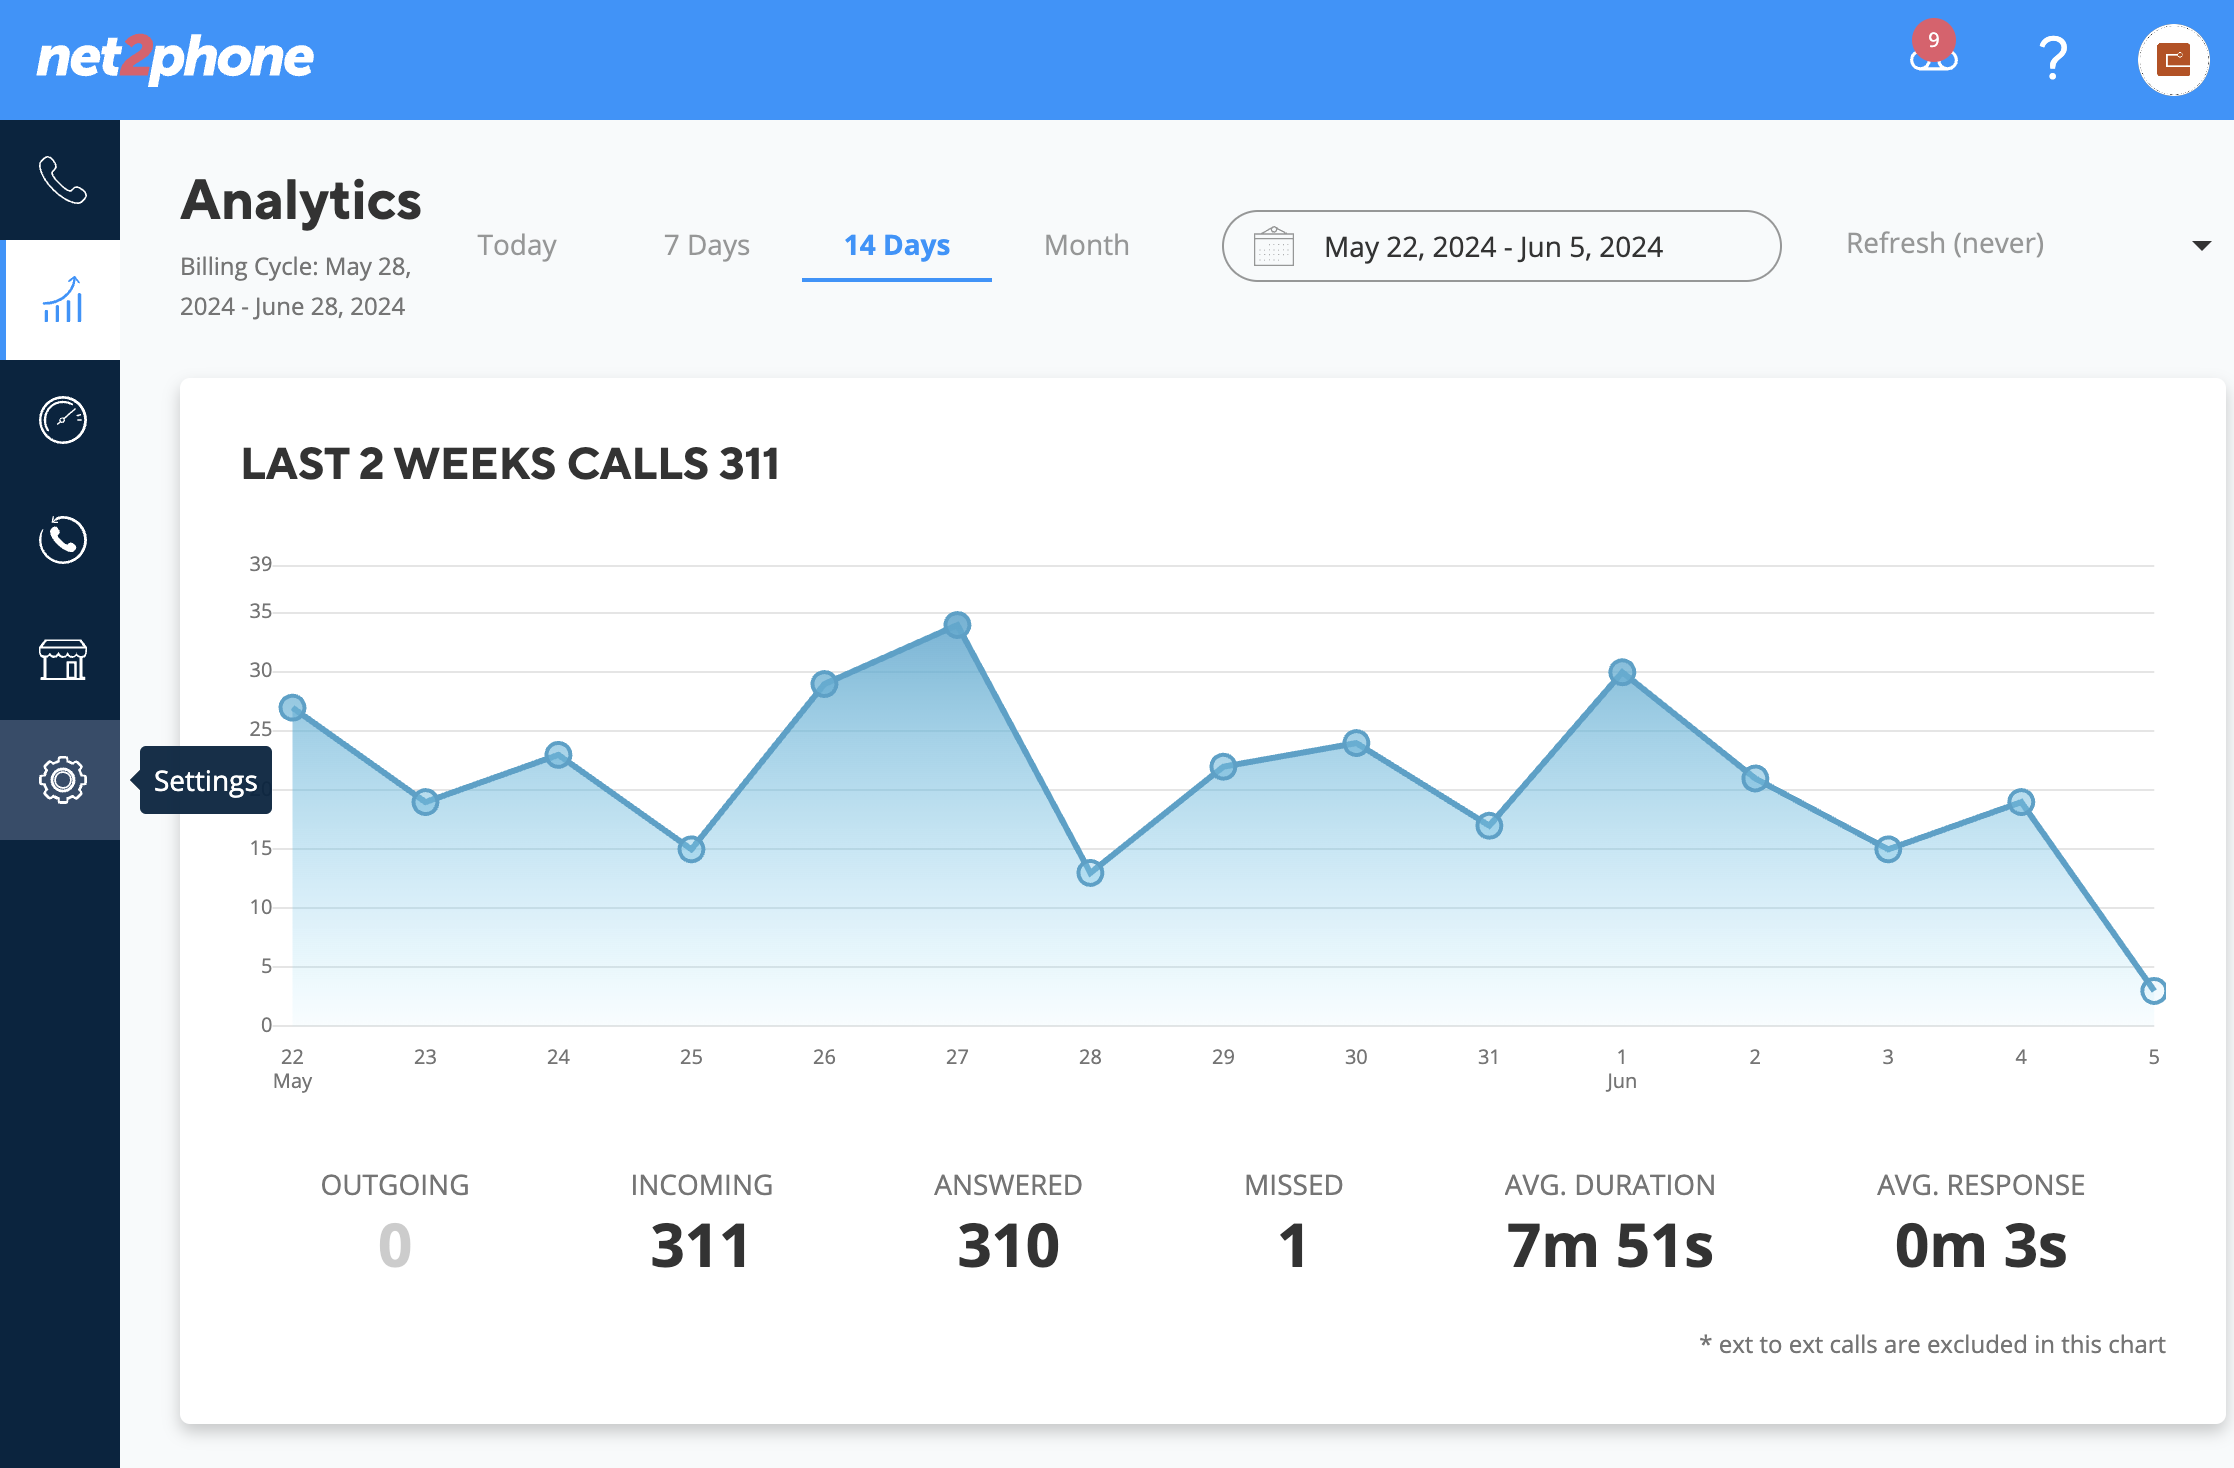The width and height of the screenshot is (2234, 1468).
Task: Open the Settings gear icon
Action: 62,780
